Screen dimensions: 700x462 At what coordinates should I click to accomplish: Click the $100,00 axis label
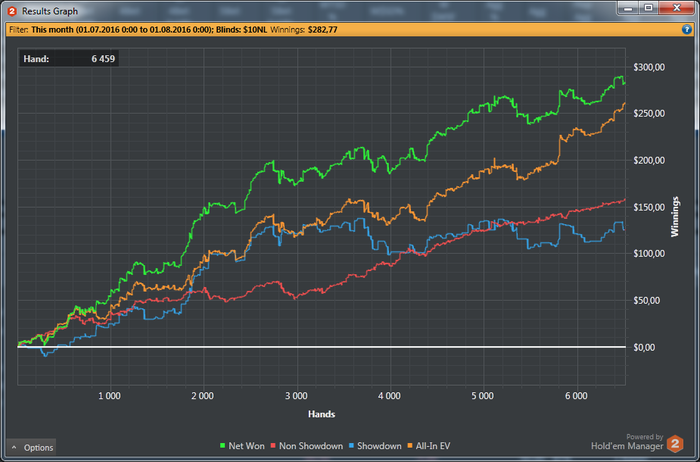[x=649, y=254]
